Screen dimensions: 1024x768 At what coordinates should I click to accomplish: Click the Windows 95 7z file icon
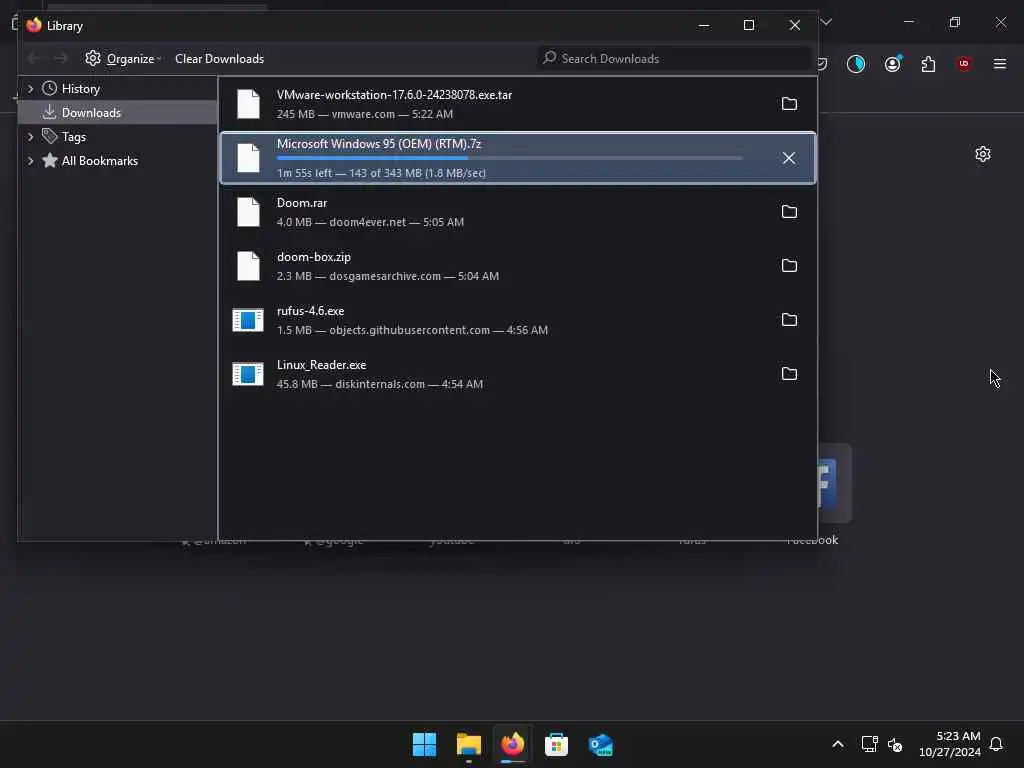(248, 158)
